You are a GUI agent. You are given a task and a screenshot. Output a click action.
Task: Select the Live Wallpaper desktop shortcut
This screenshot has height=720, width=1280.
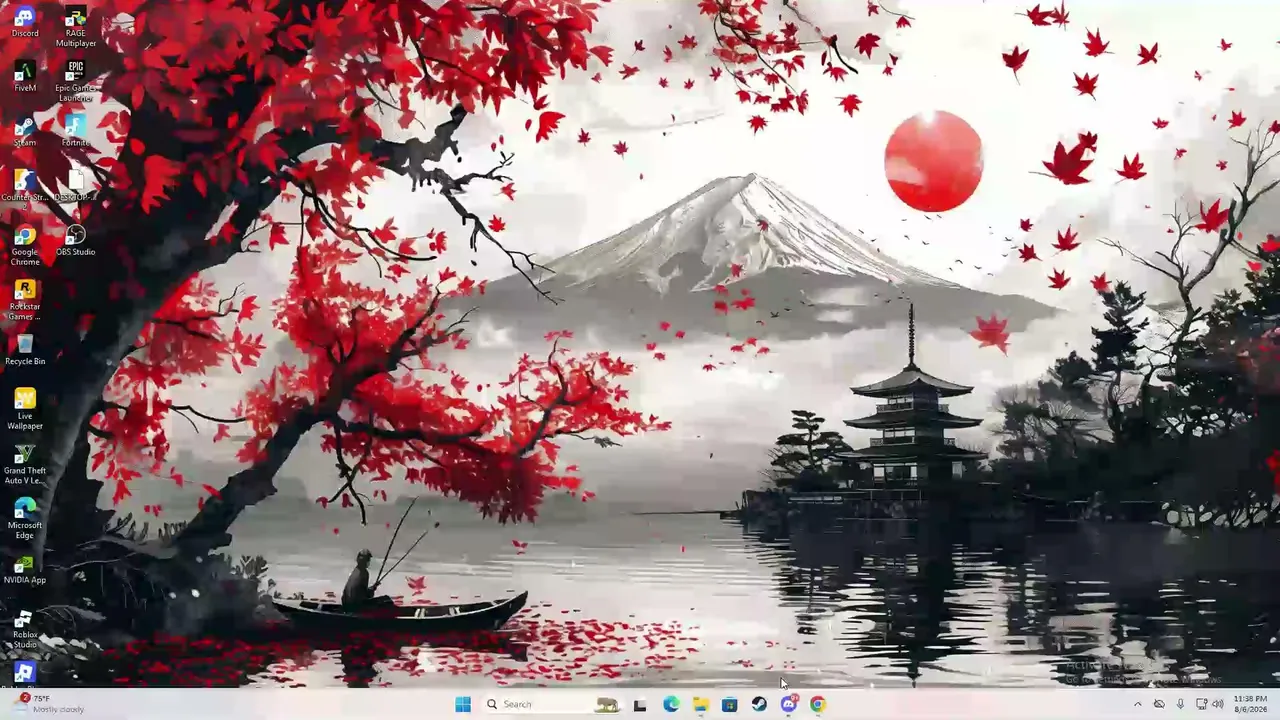(x=25, y=409)
